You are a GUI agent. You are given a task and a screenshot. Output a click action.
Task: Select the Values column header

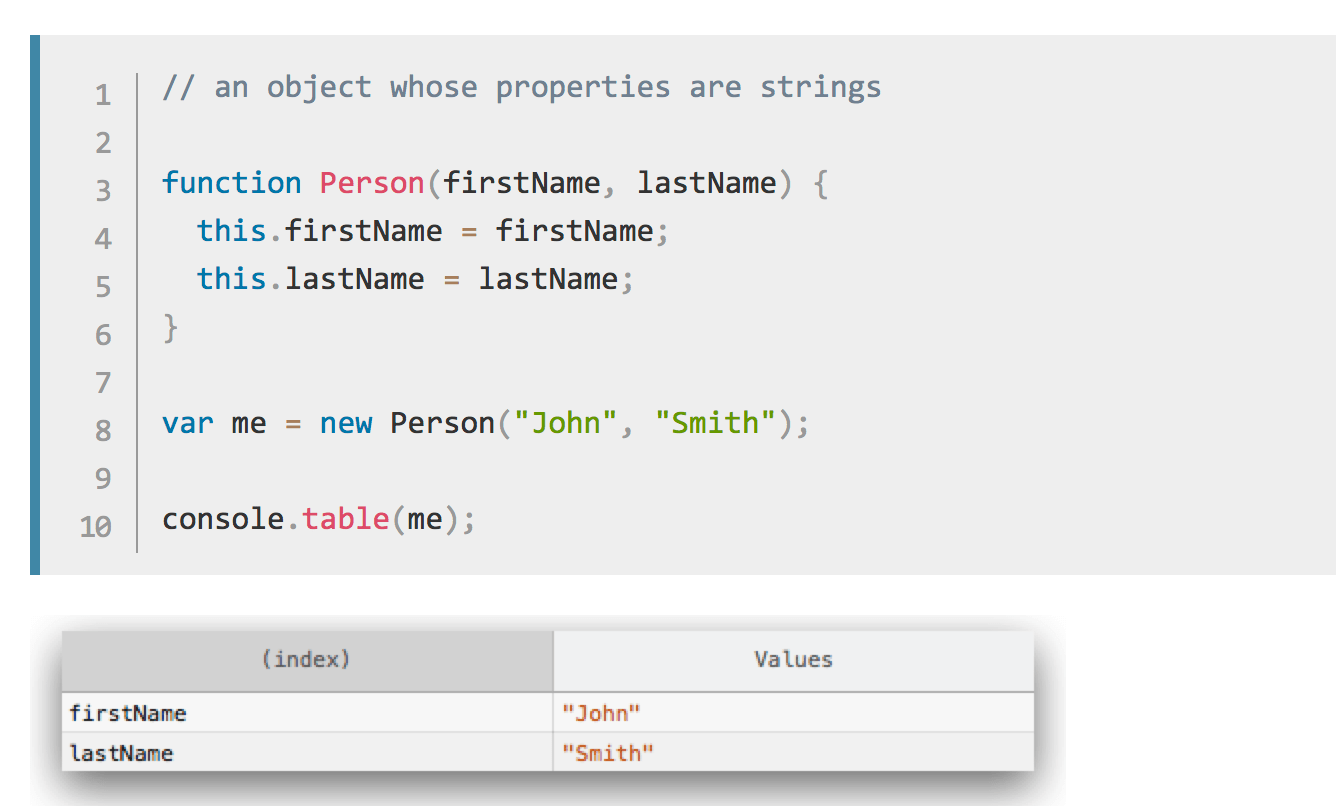click(792, 660)
